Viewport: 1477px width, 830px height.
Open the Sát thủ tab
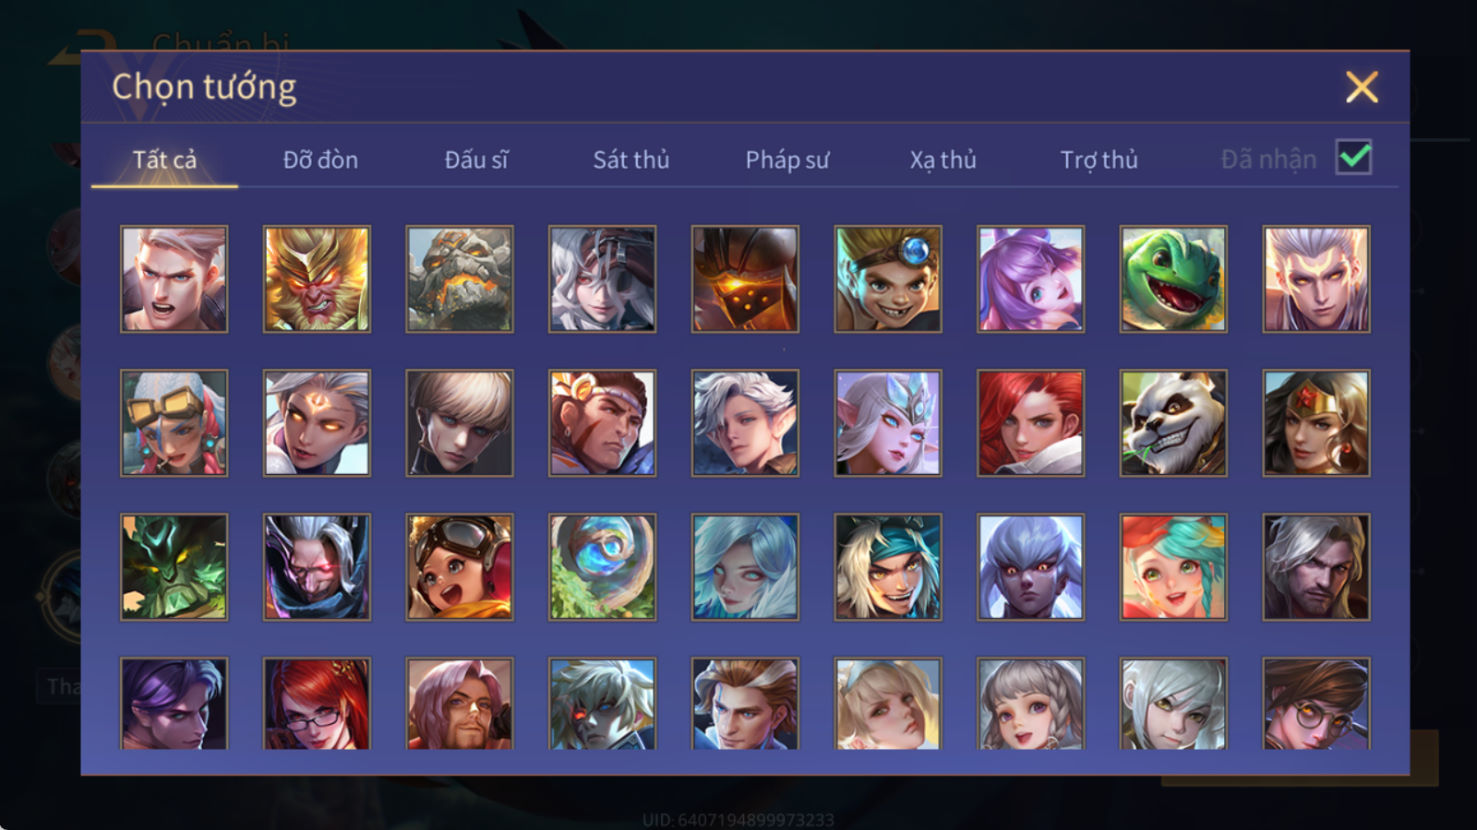pos(631,160)
